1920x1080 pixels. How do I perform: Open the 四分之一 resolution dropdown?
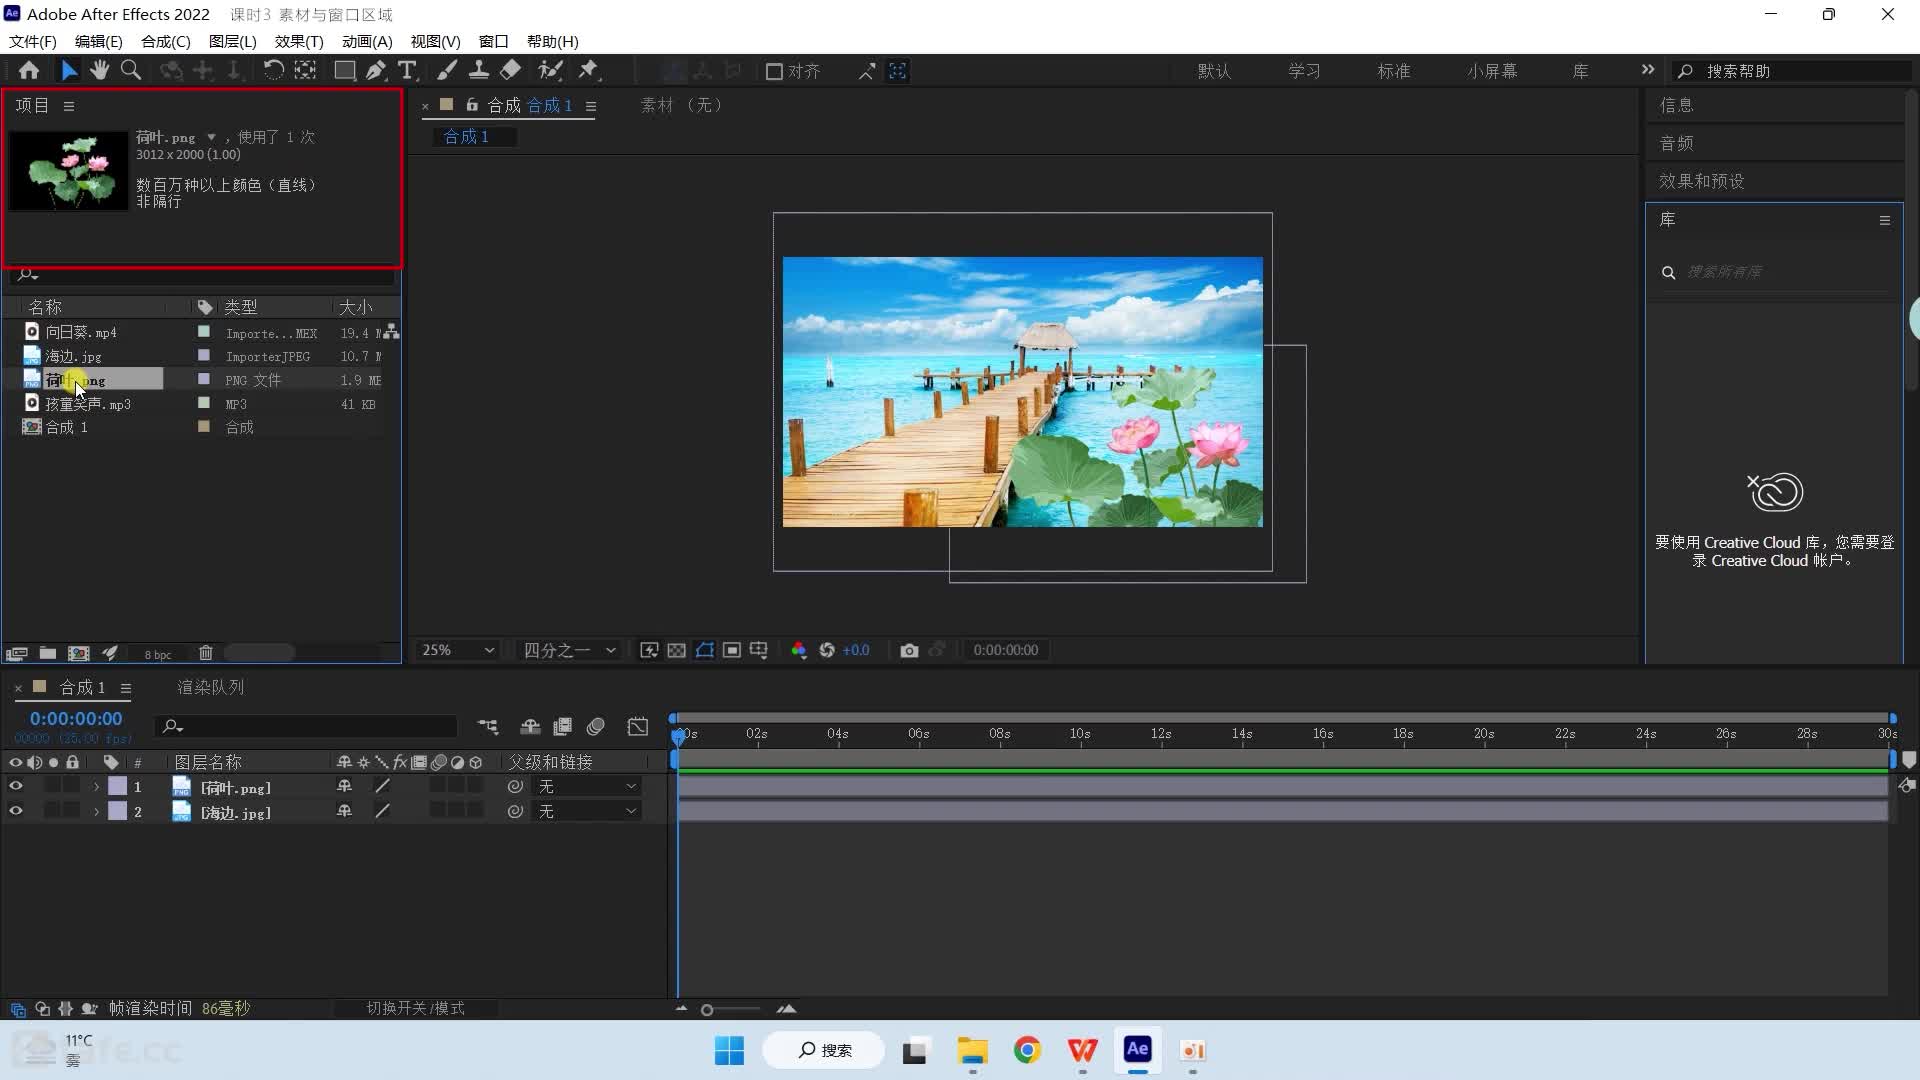click(569, 650)
